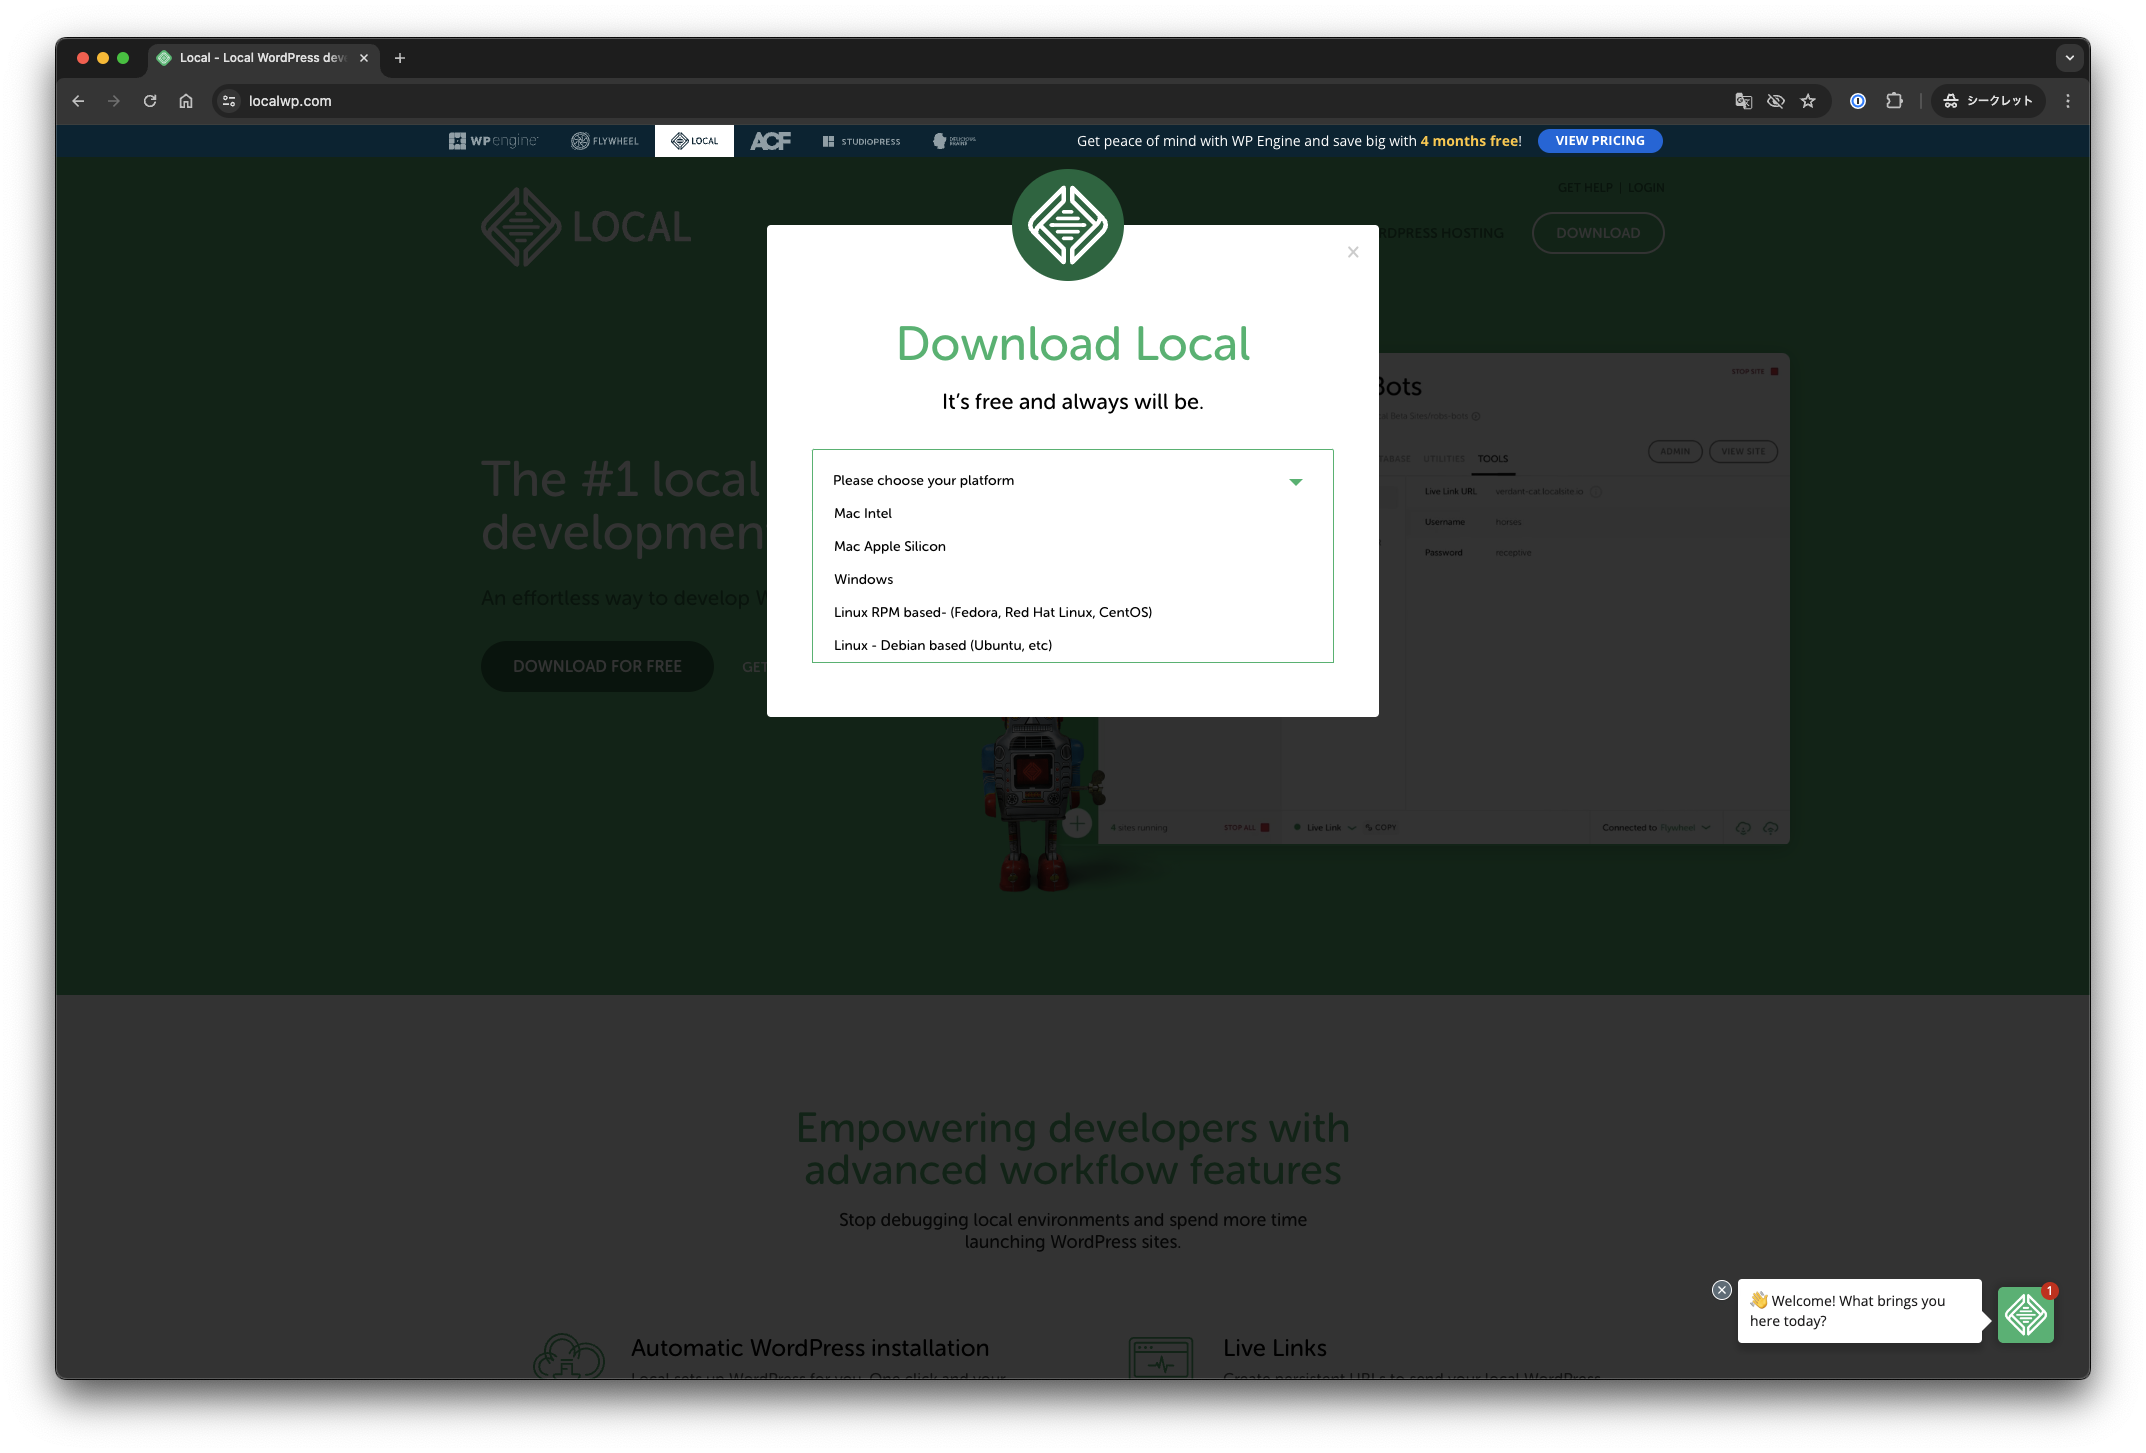Click the Live Links feature icon
Screen dimensions: 2146x1453
1161,1358
